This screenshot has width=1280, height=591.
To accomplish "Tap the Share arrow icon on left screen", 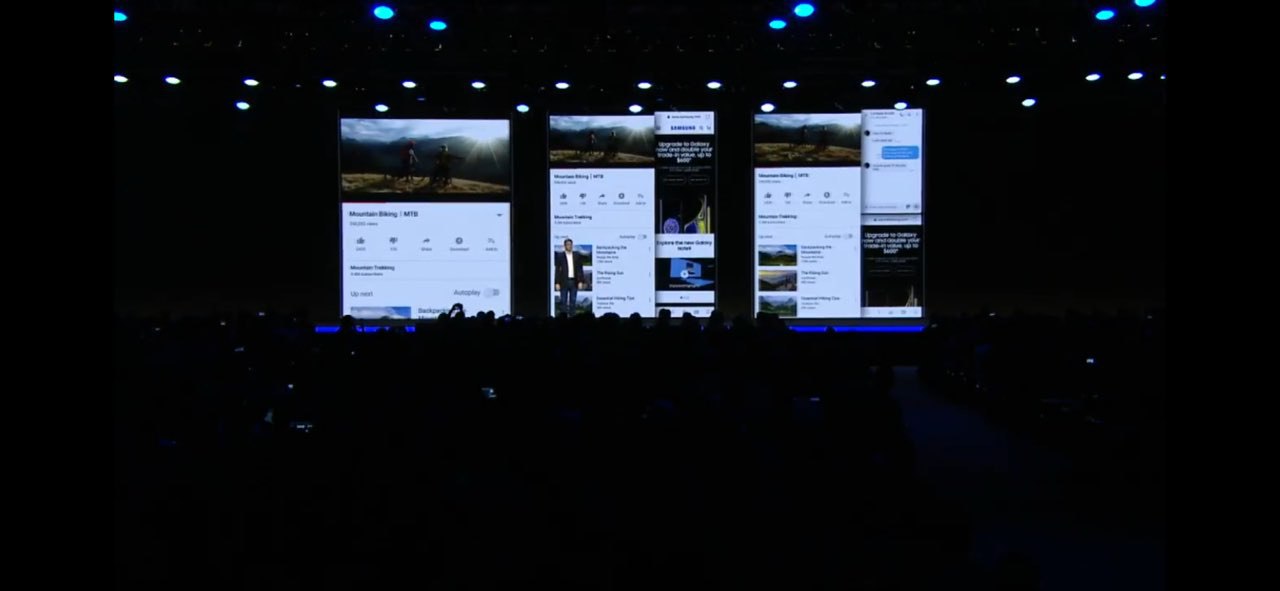I will coord(426,240).
